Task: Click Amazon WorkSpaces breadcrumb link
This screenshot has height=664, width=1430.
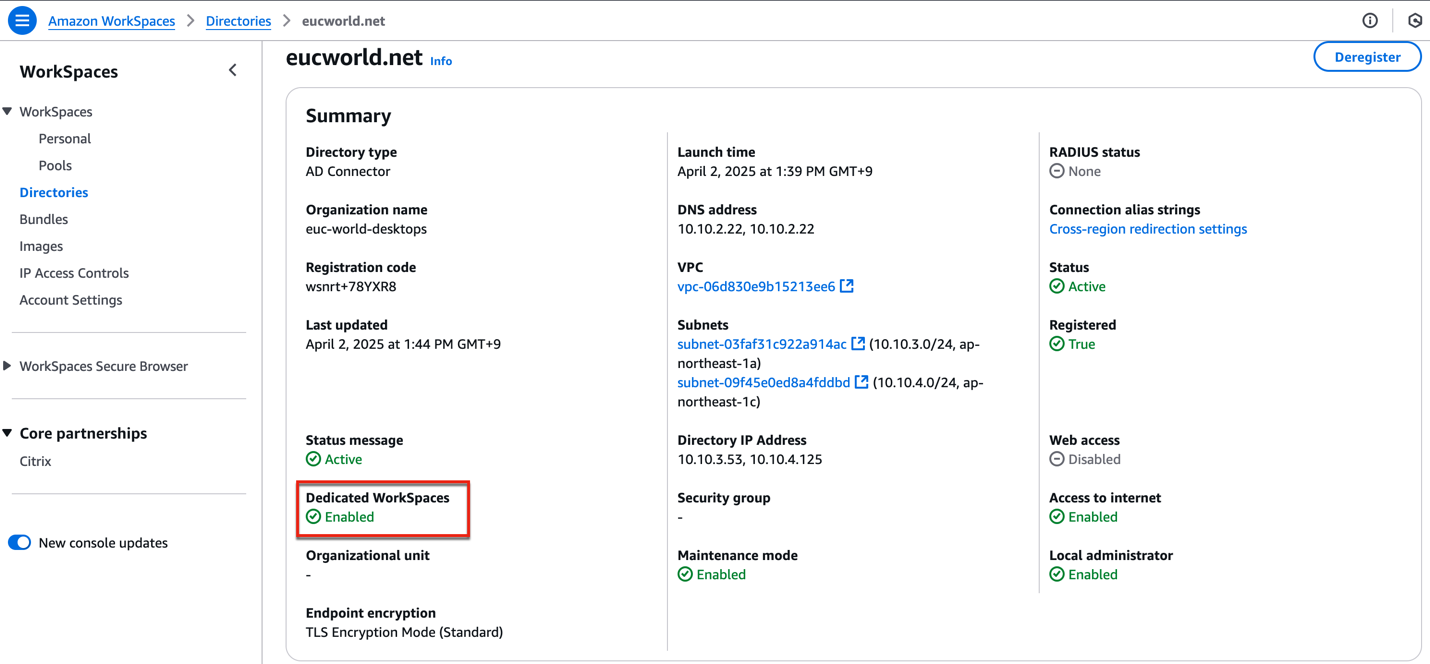Action: [112, 21]
